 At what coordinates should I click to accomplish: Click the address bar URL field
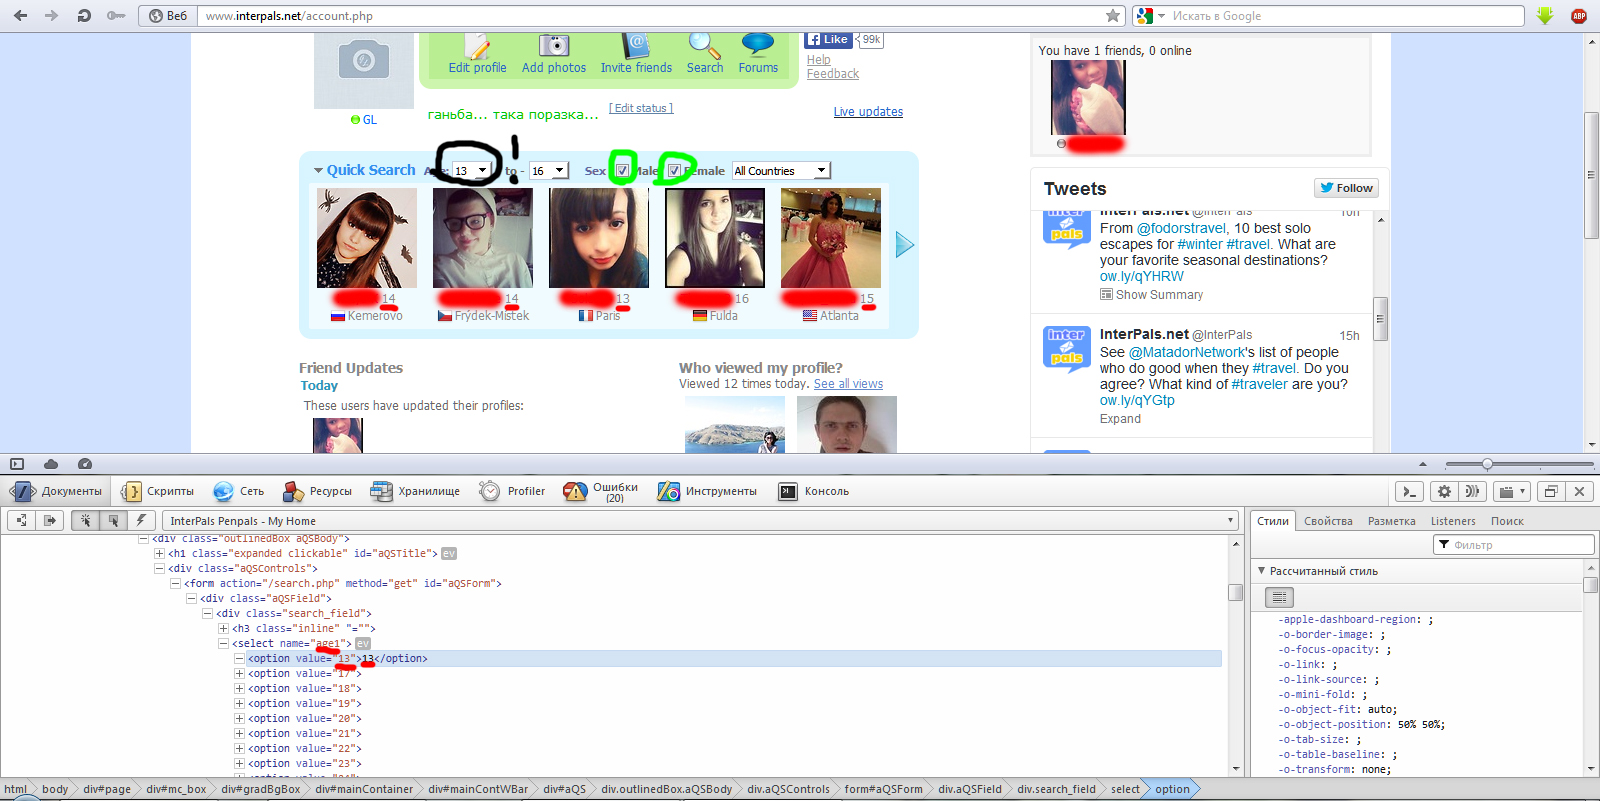[x=650, y=16]
